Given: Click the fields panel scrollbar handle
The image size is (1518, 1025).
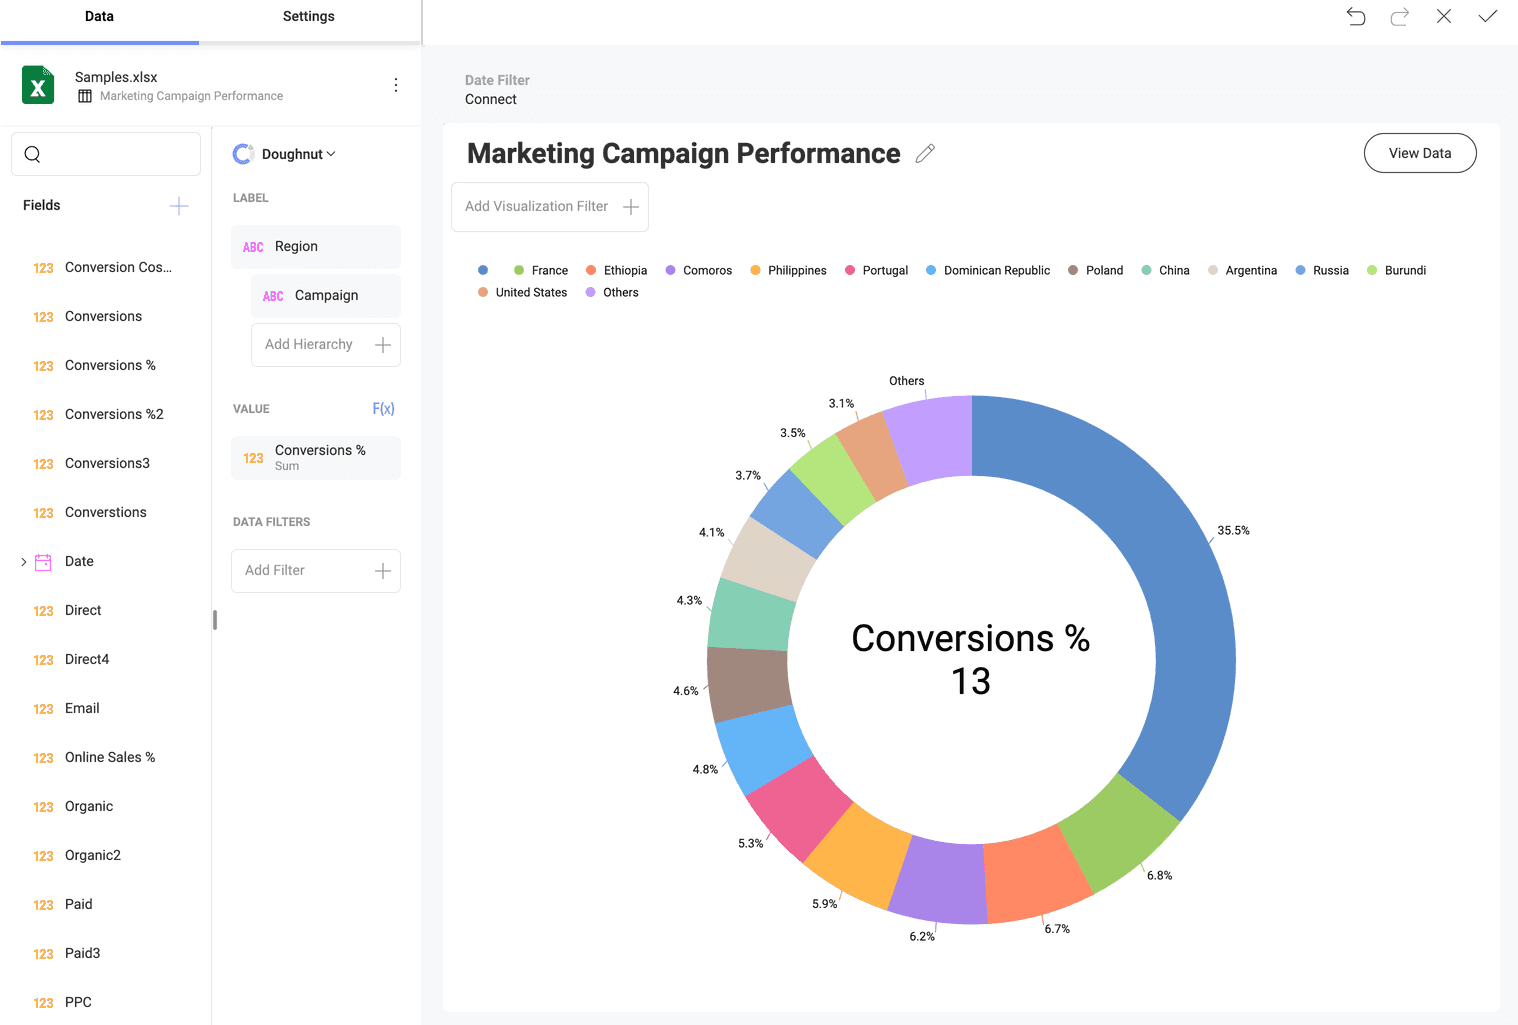Looking at the screenshot, I should pos(215,620).
